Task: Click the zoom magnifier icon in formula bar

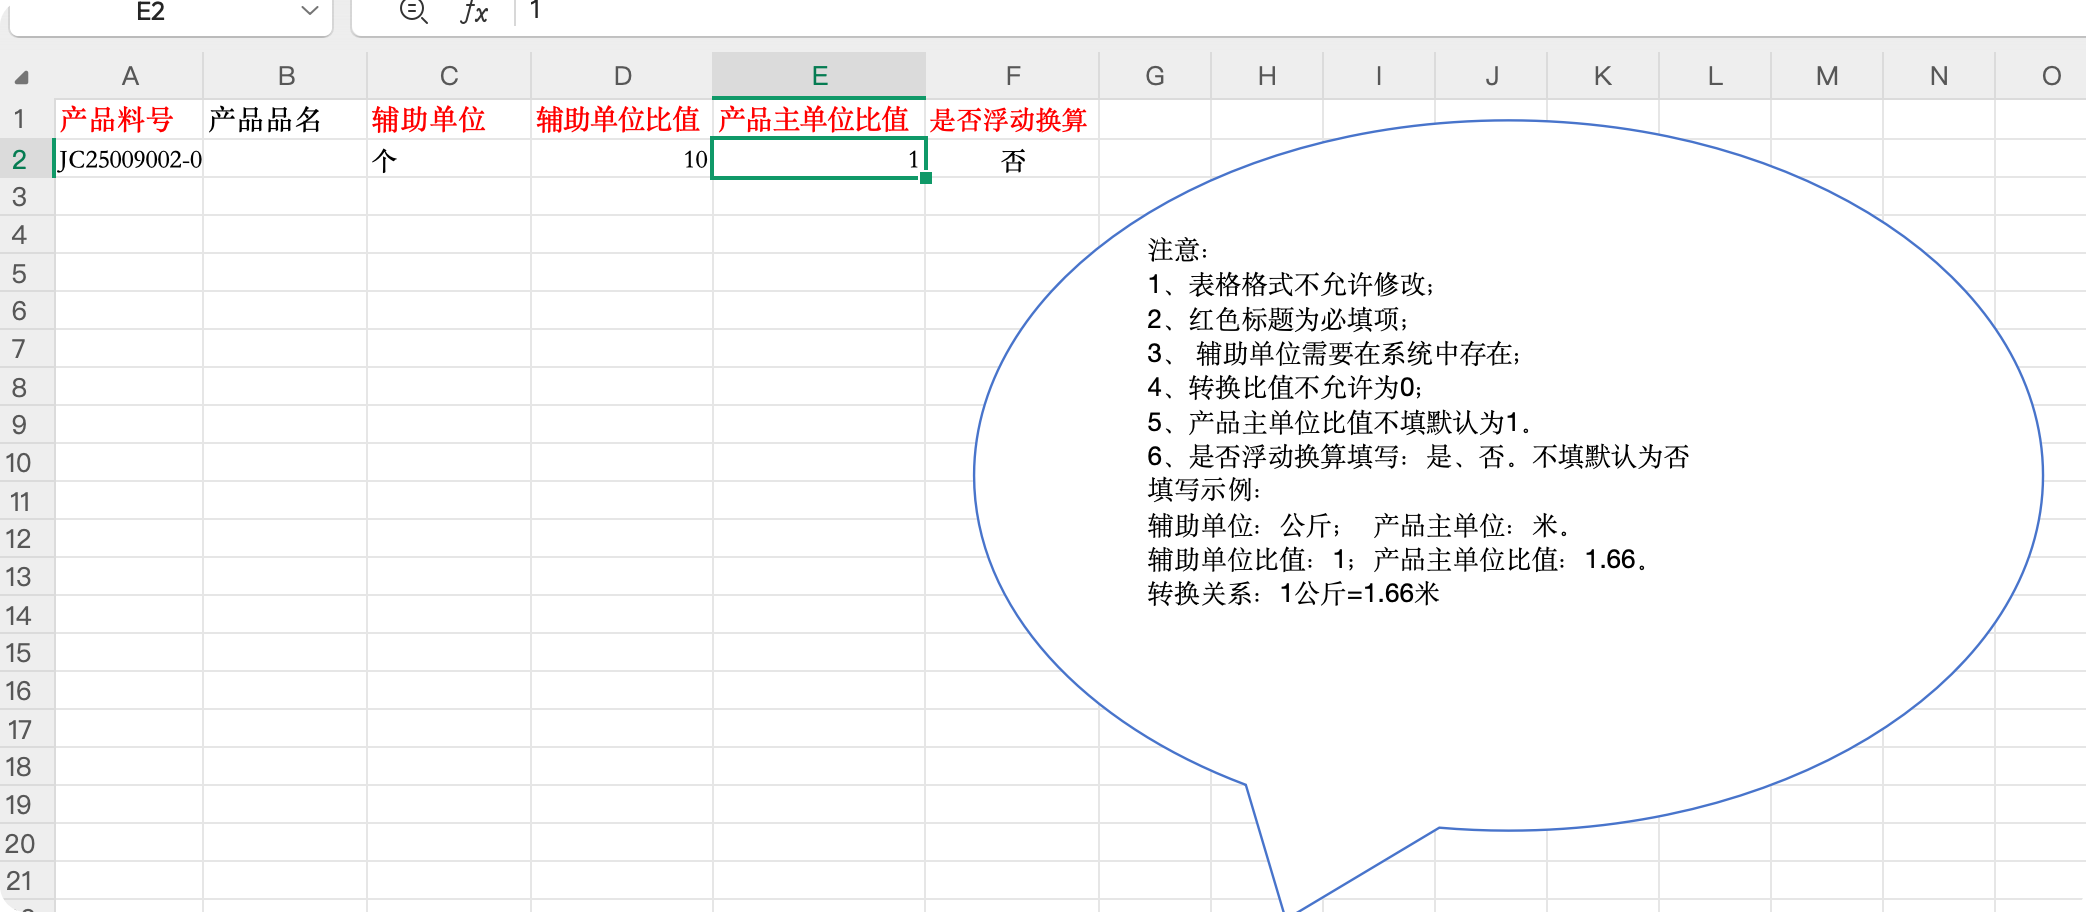Action: [x=413, y=12]
